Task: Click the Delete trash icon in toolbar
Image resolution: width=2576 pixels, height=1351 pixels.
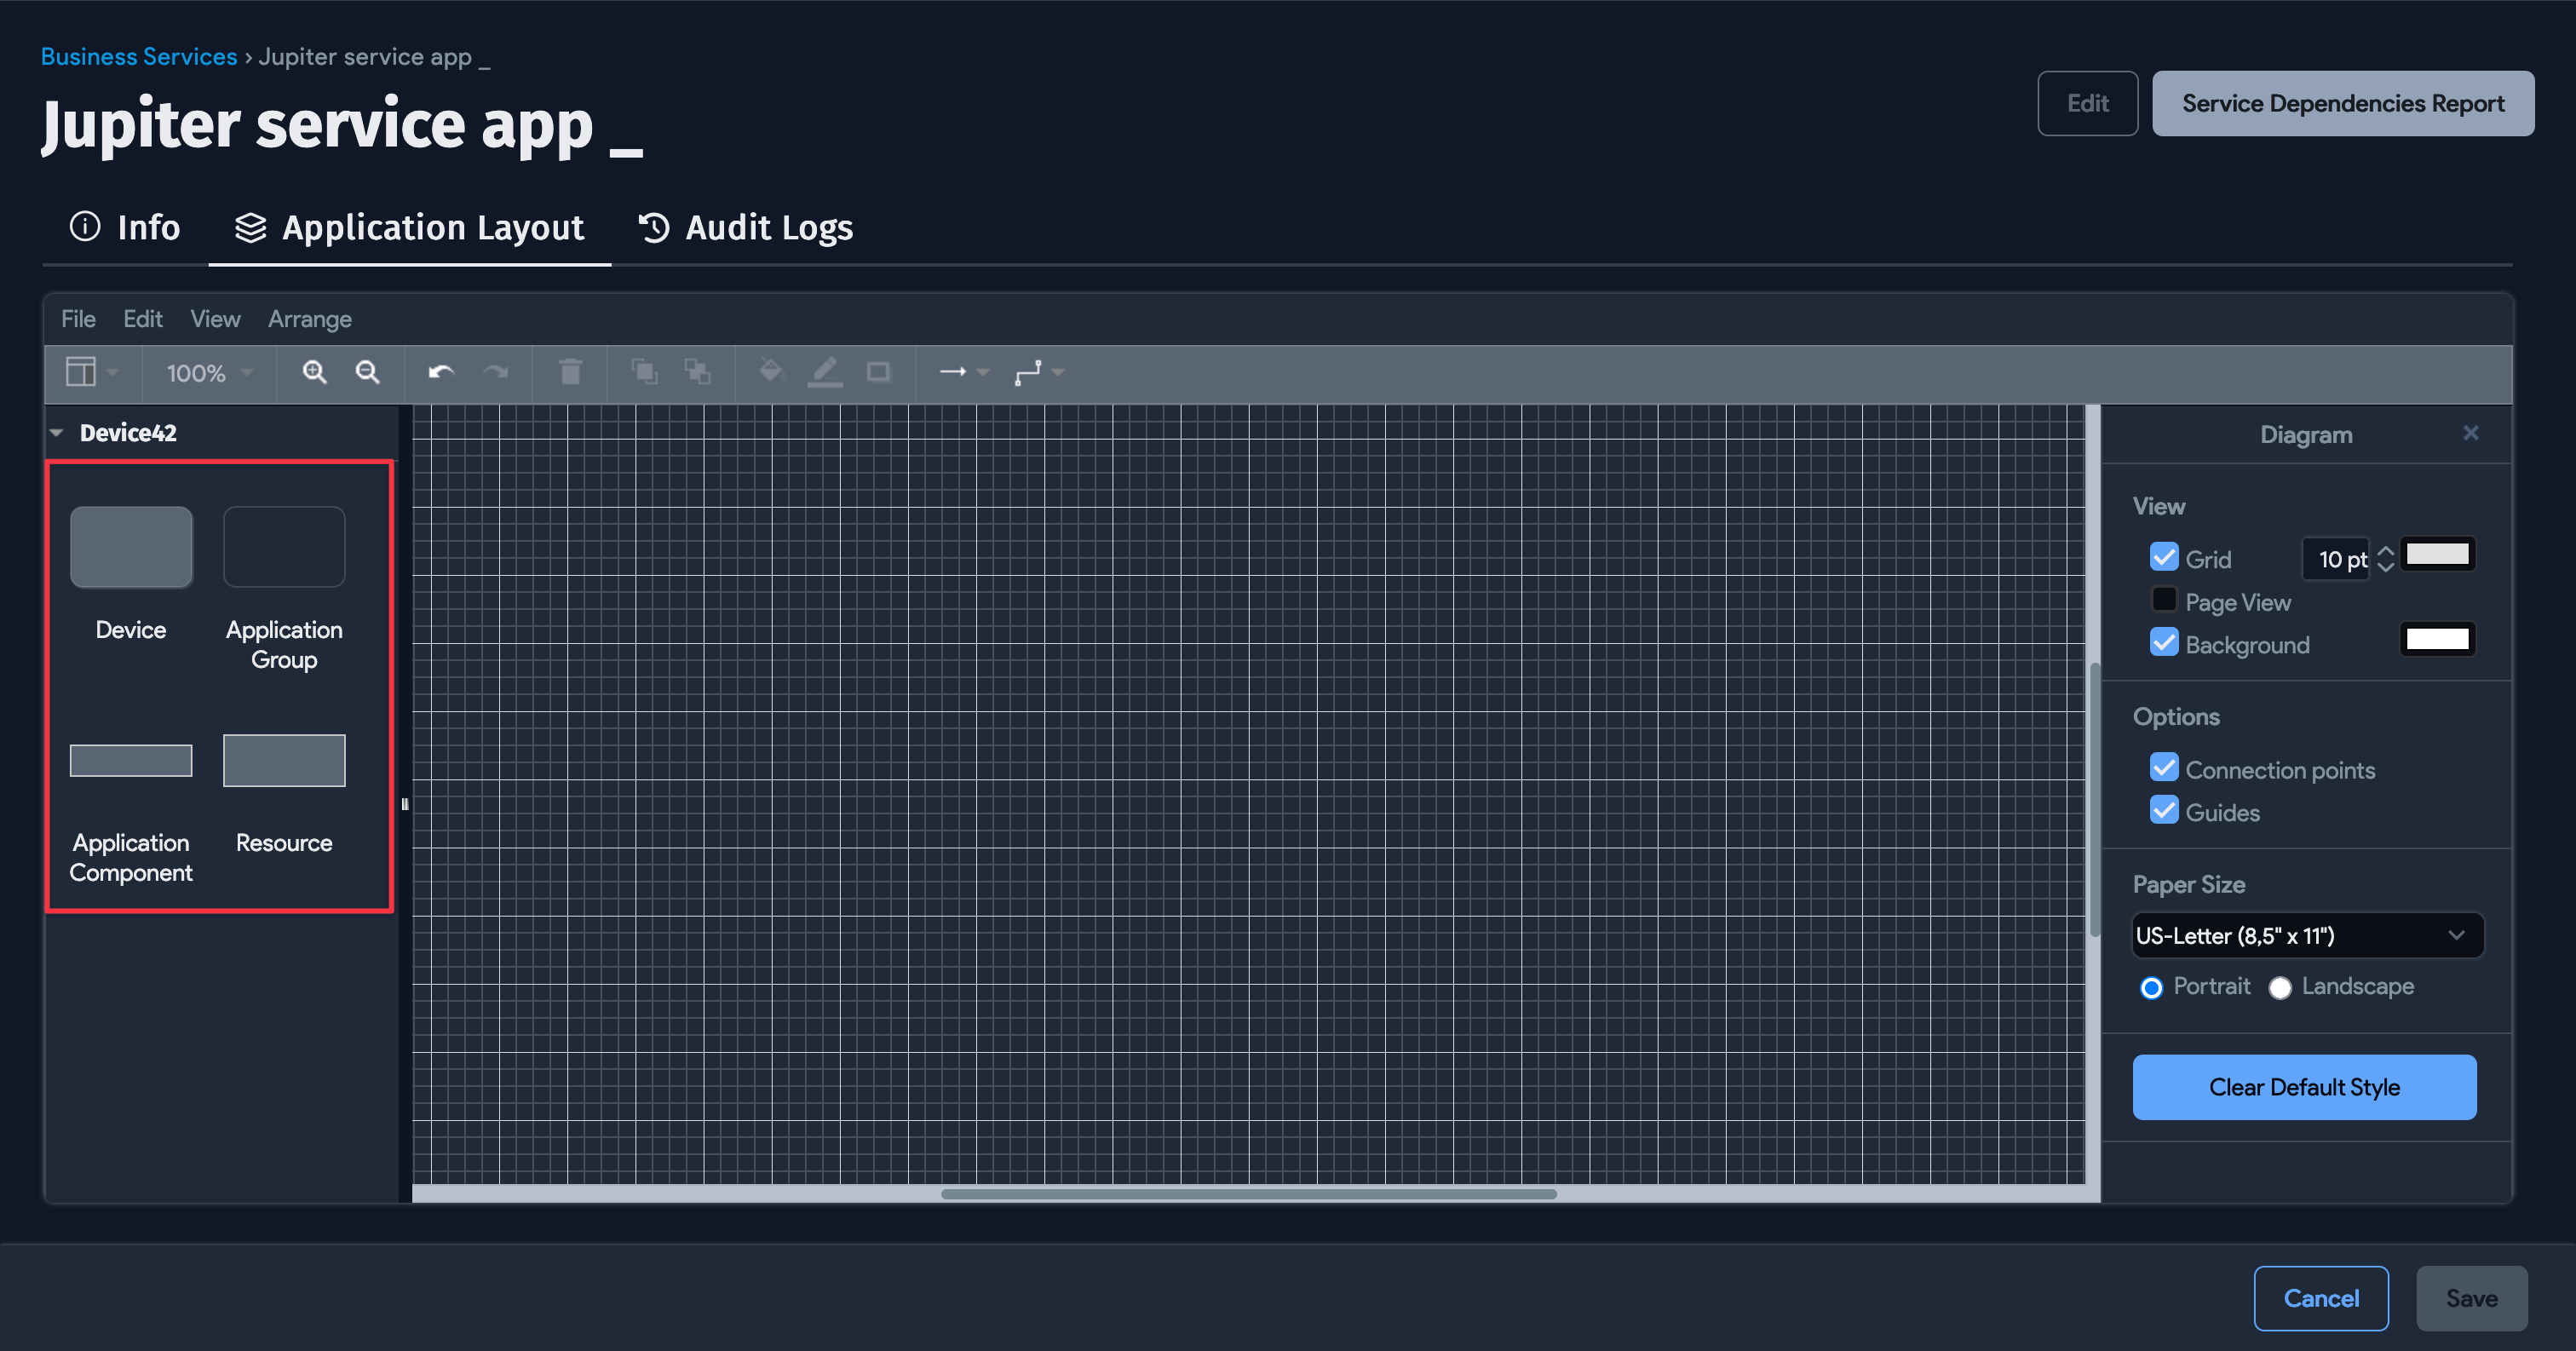Action: click(x=570, y=373)
